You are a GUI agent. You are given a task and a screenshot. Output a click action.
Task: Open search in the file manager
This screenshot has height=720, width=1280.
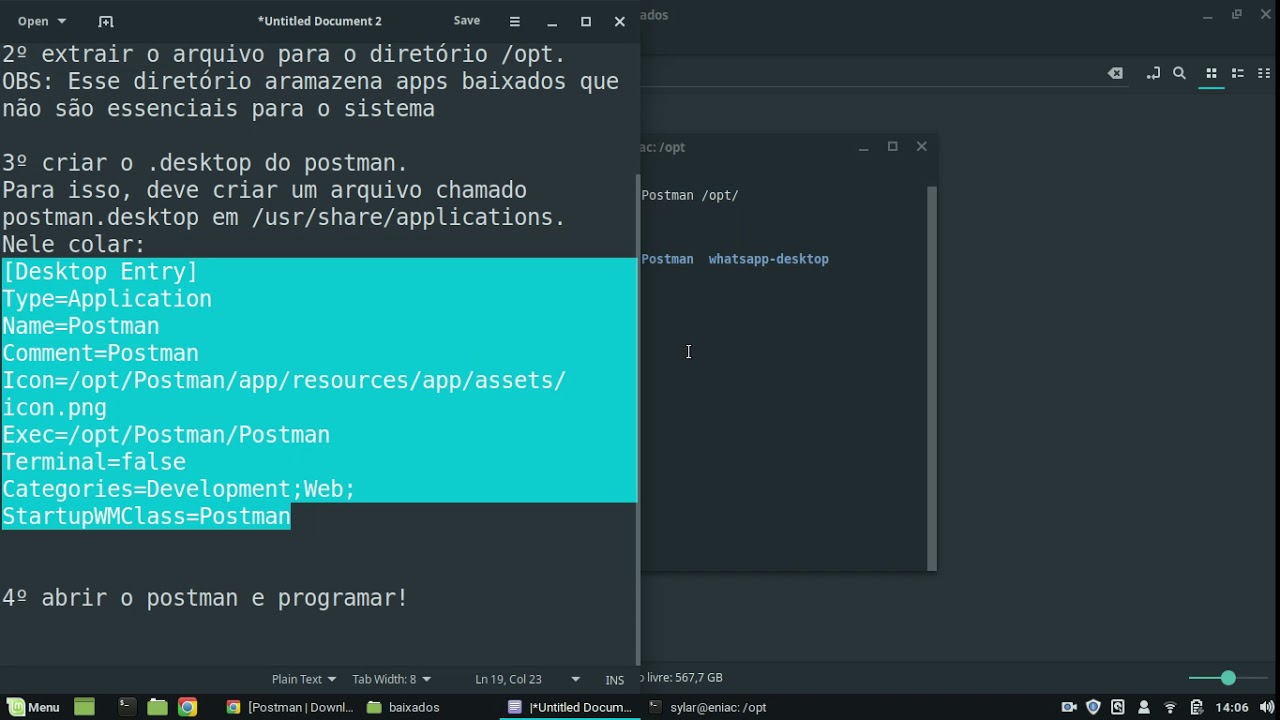[1179, 73]
